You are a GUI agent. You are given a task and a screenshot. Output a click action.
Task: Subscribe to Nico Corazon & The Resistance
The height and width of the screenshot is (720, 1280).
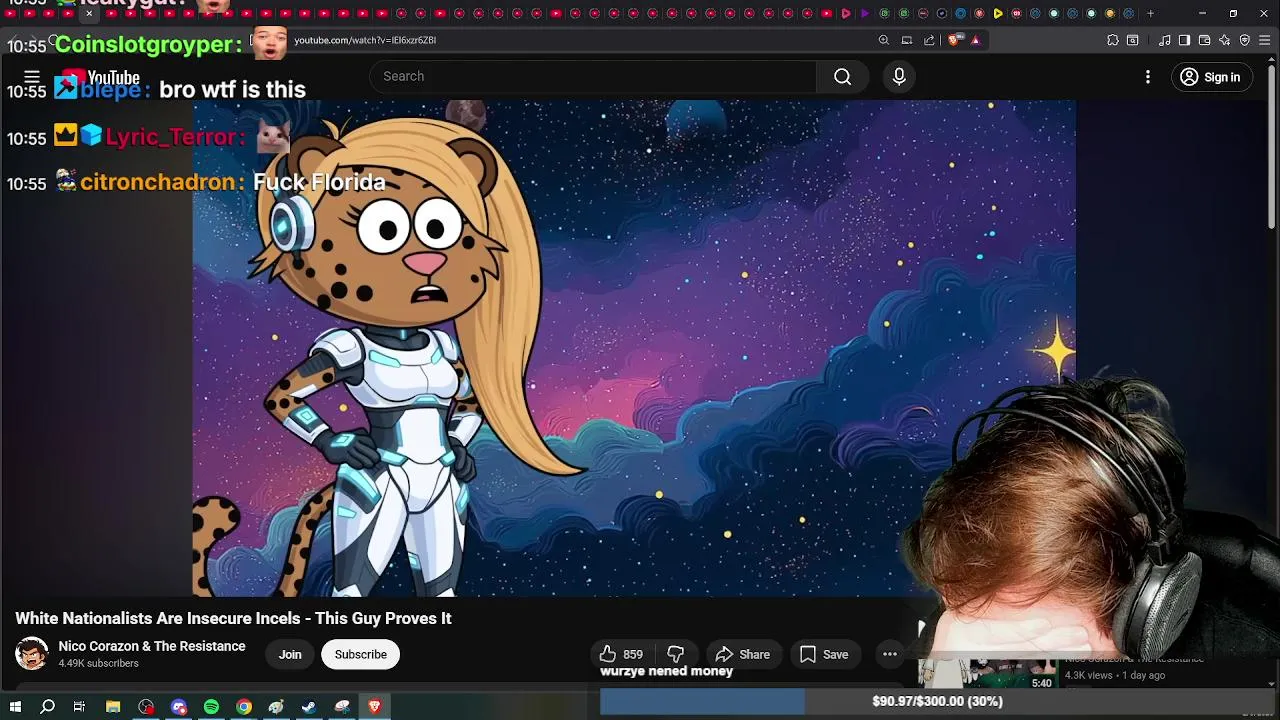pyautogui.click(x=361, y=654)
